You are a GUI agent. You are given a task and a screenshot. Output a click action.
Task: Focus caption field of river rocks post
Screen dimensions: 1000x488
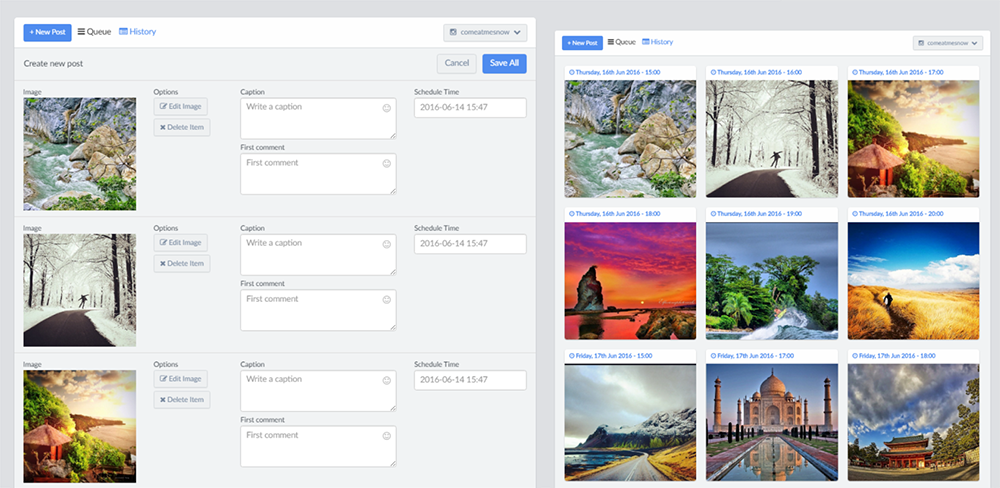[318, 119]
